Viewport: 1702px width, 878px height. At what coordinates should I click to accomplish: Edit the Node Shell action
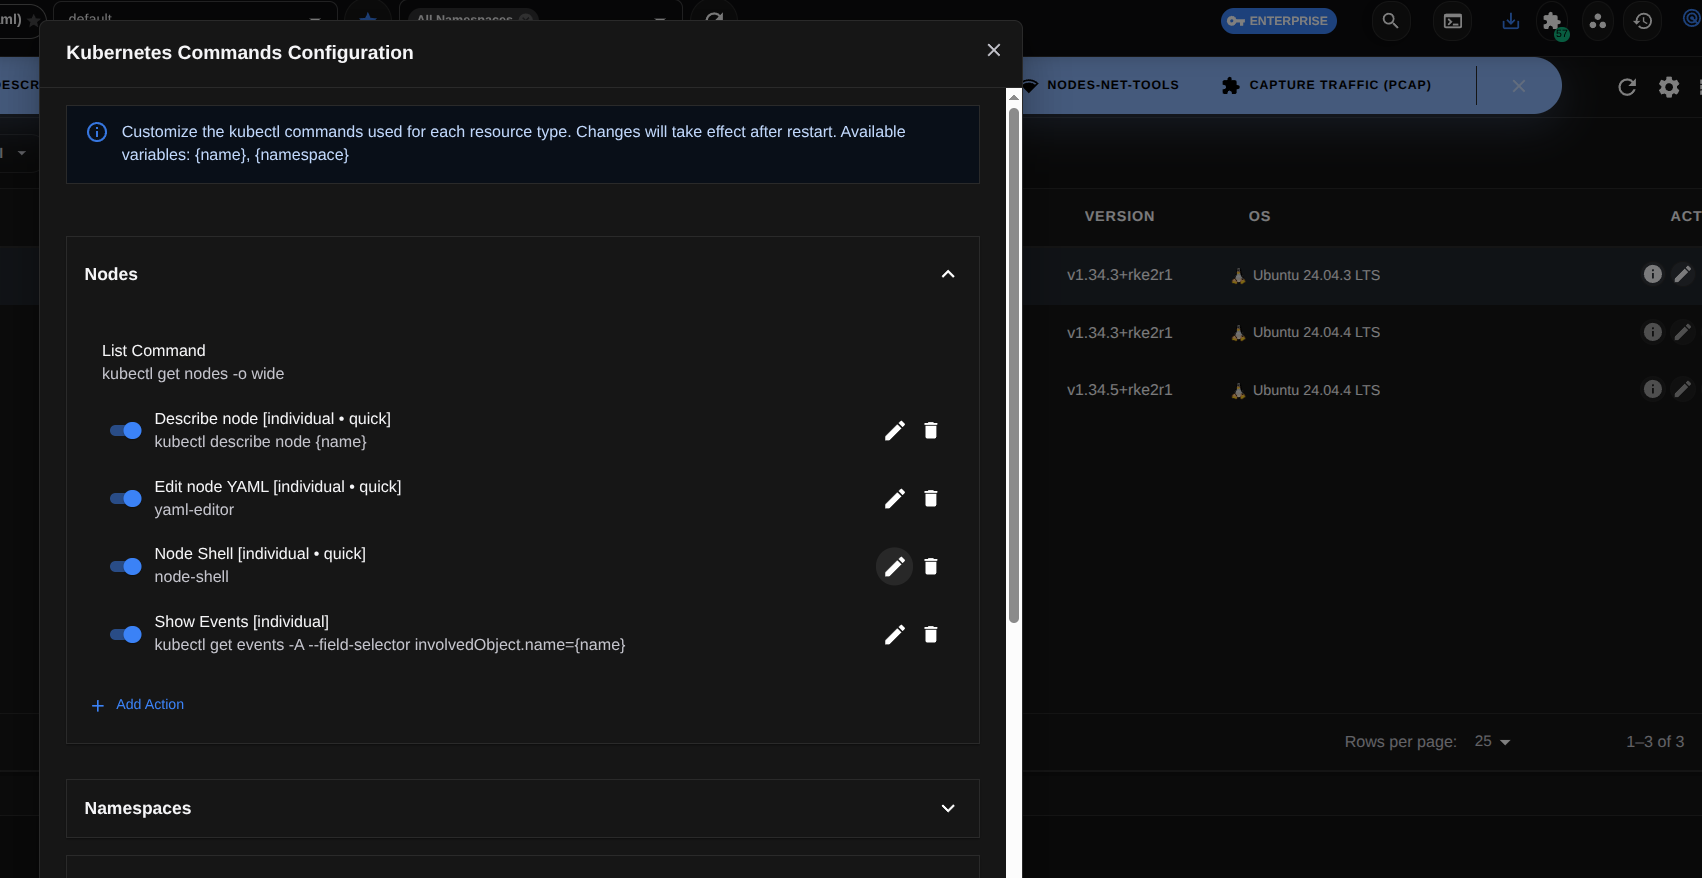click(895, 567)
